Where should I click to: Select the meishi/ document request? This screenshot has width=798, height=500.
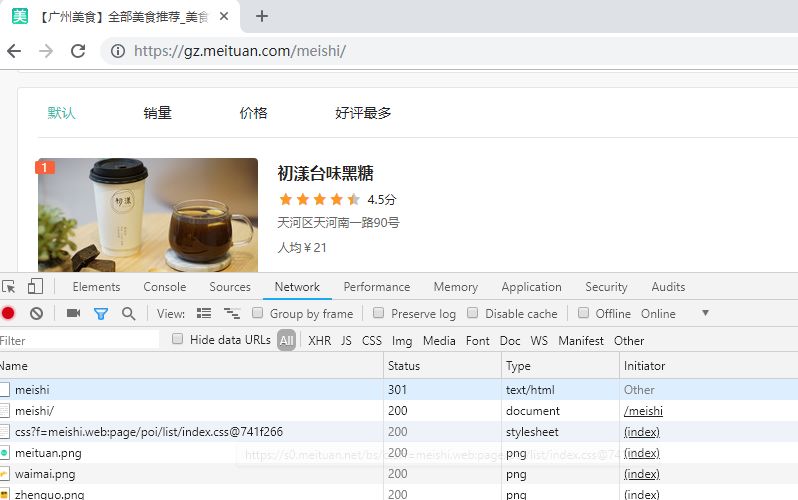(399, 410)
